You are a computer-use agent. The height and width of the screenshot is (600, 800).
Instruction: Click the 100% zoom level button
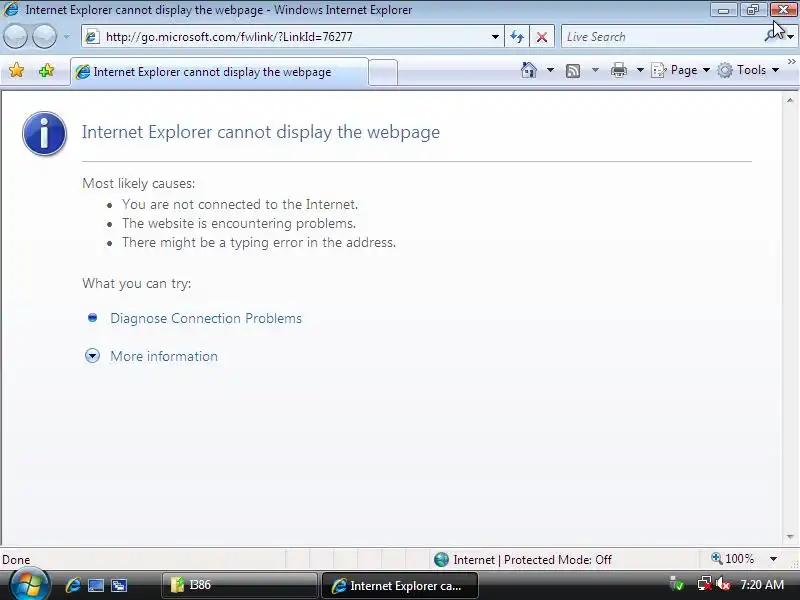(x=733, y=559)
